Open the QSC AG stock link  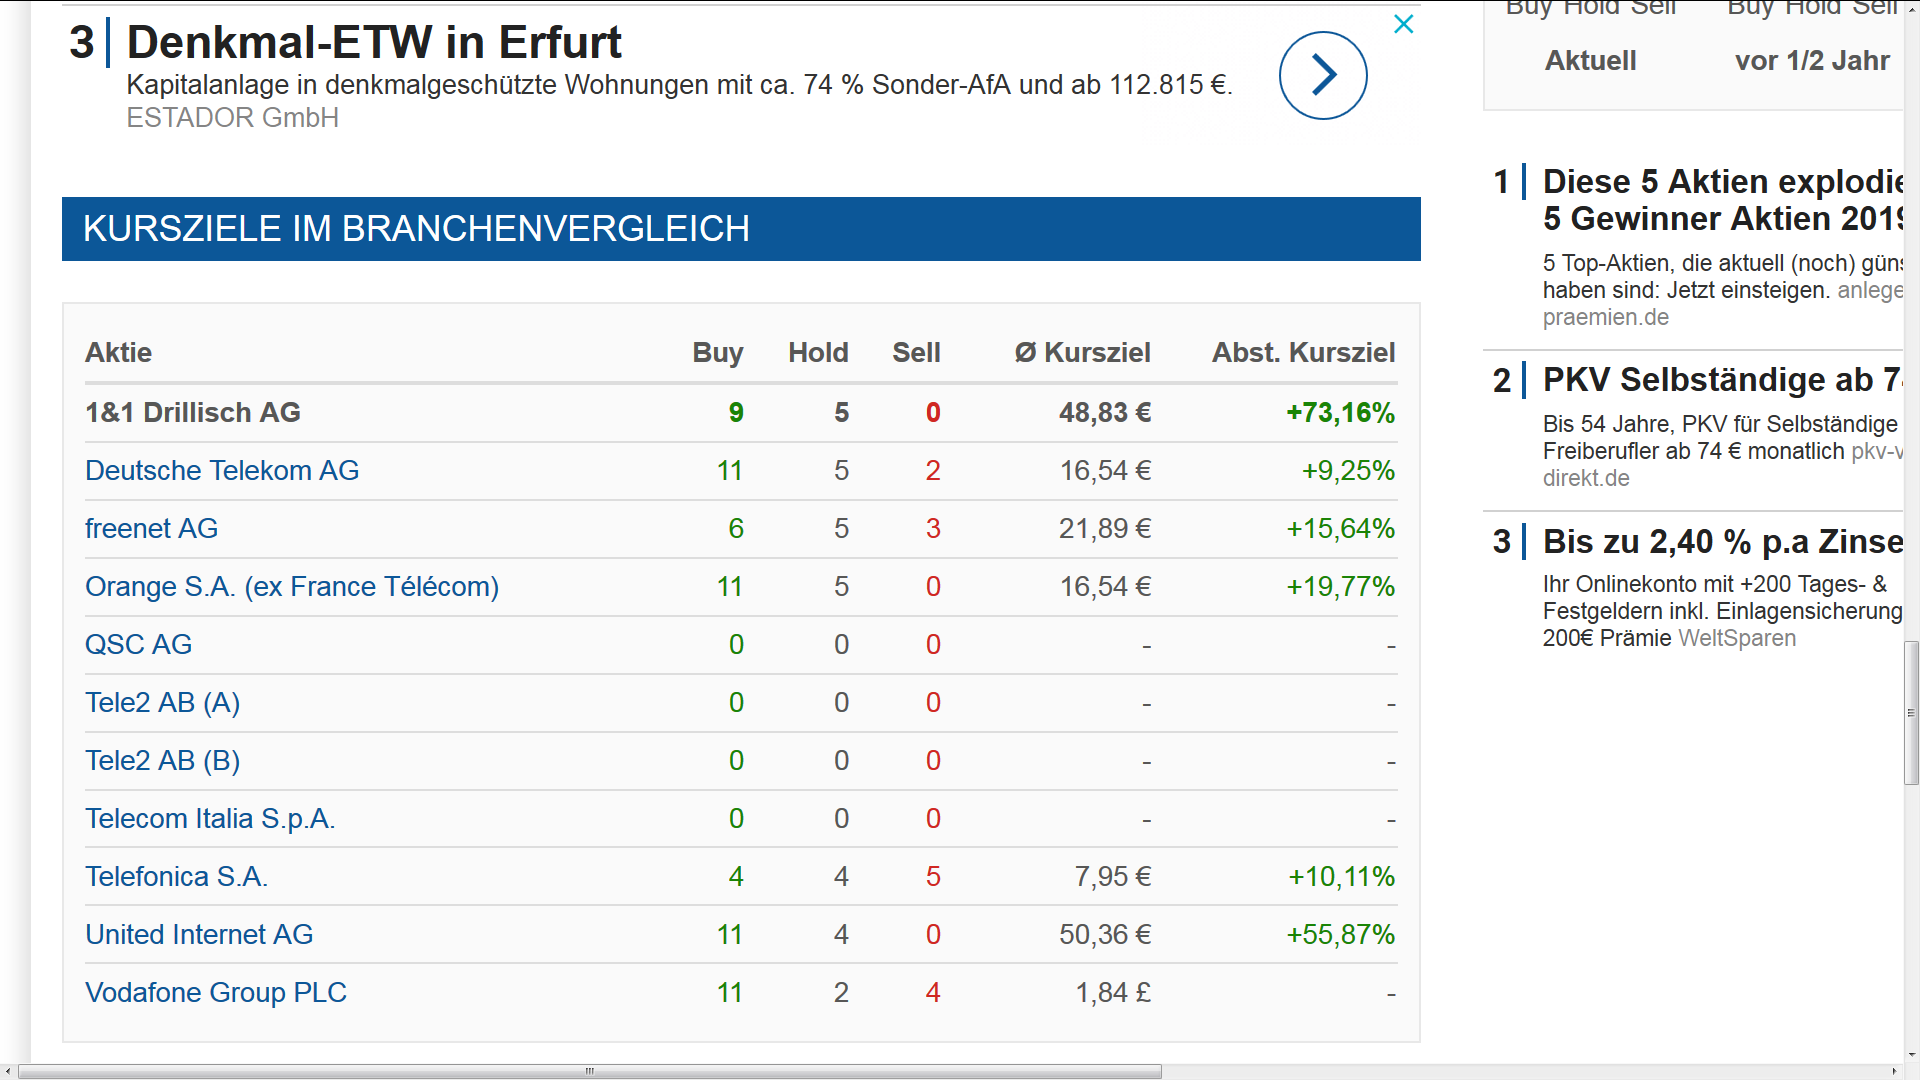coord(138,645)
